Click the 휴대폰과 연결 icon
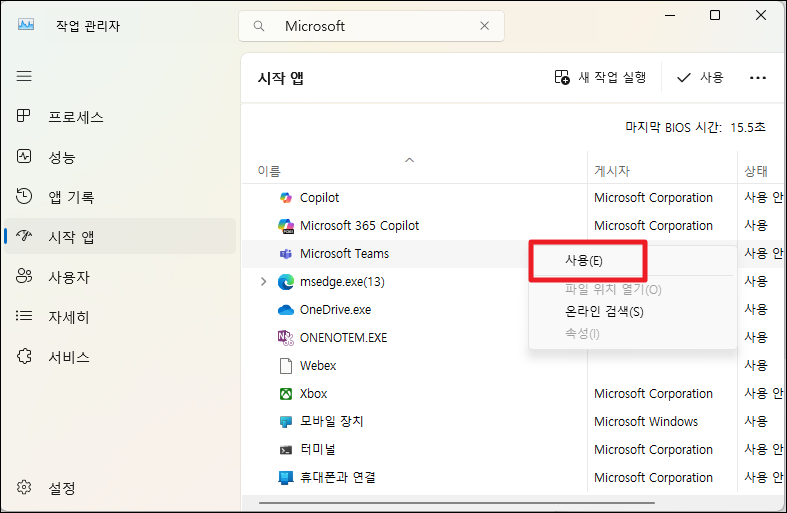The image size is (787, 513). pos(286,478)
